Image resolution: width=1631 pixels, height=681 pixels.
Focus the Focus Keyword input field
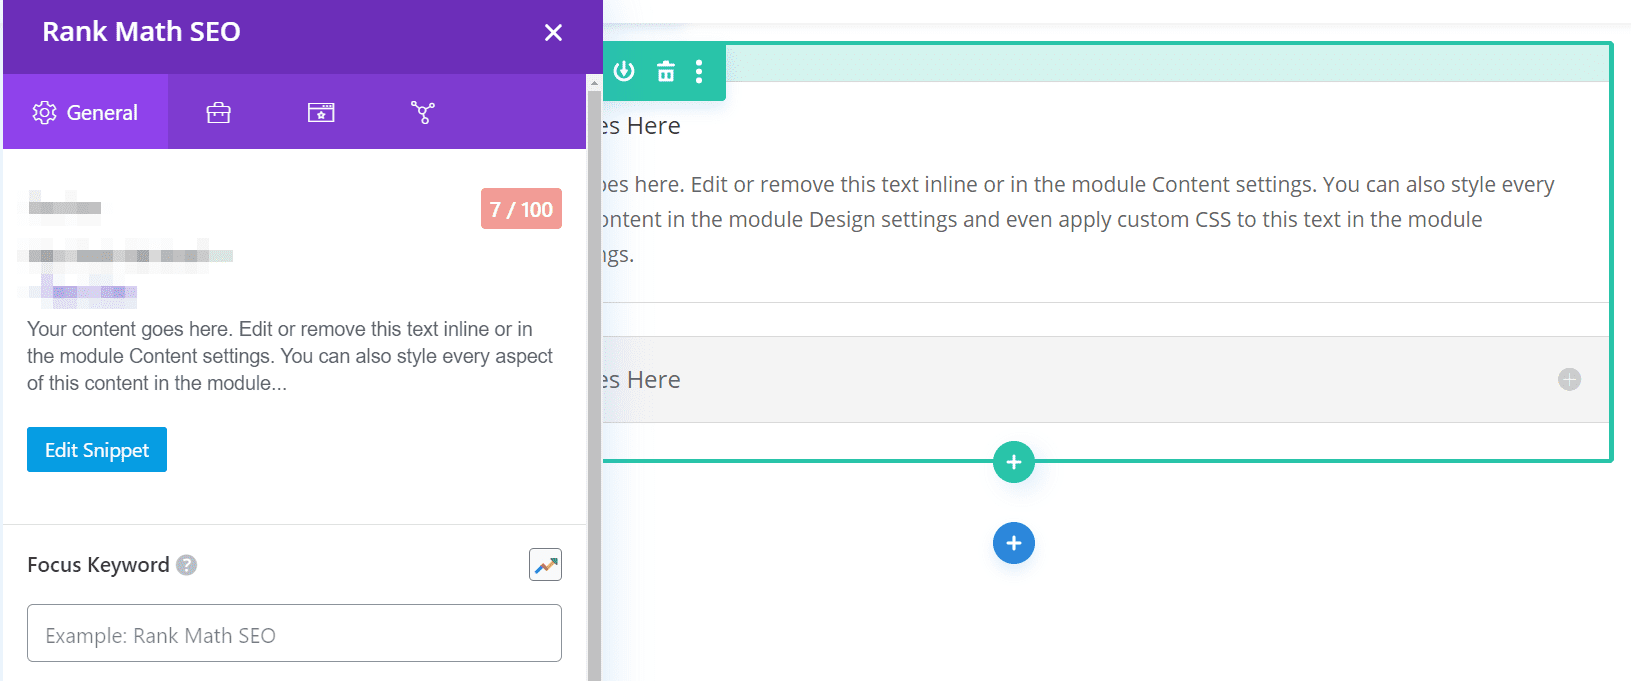(294, 633)
